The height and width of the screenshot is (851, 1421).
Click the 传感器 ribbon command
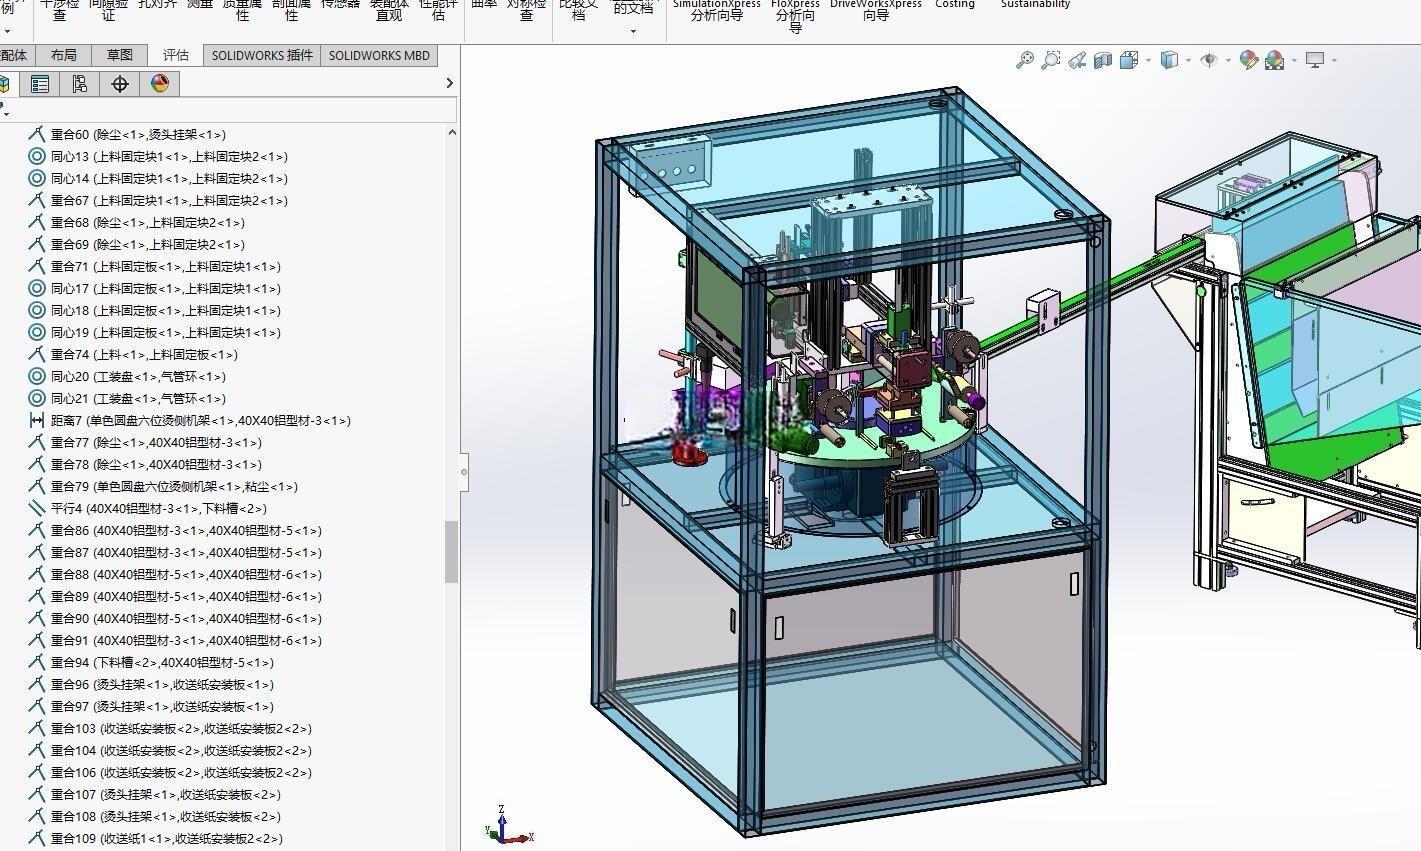tap(340, 6)
